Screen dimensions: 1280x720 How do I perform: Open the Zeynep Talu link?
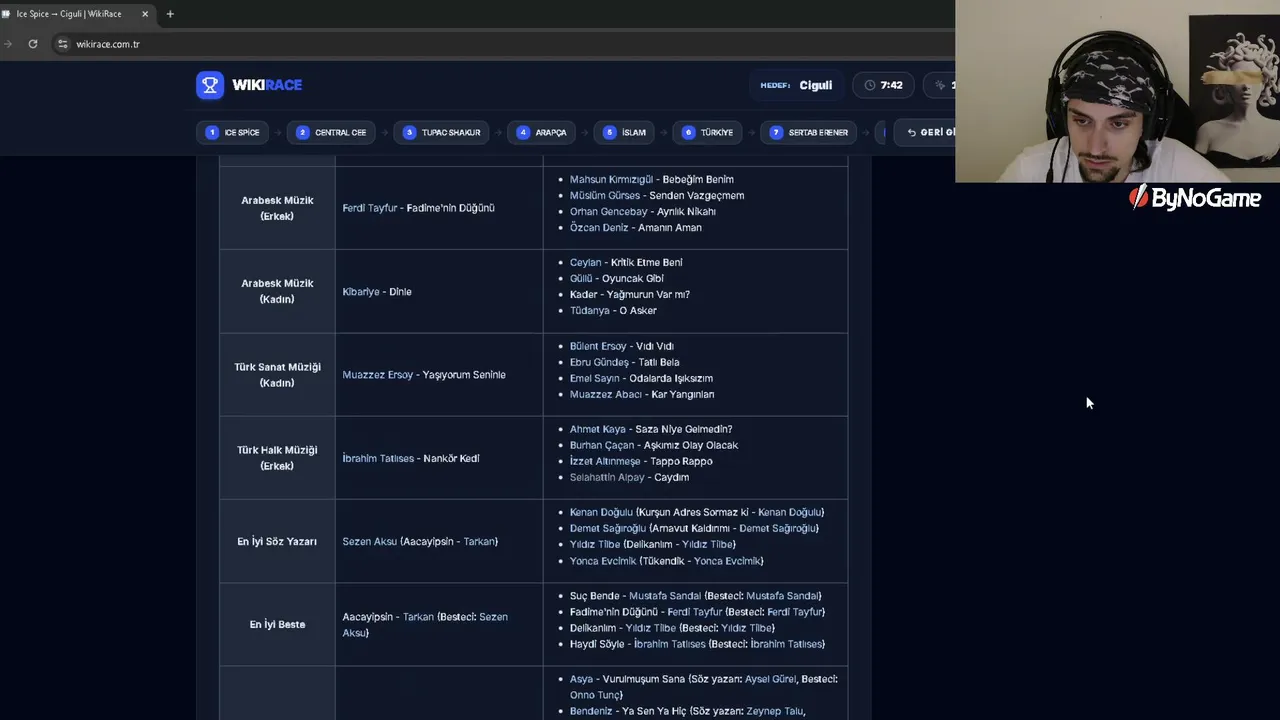pos(774,711)
